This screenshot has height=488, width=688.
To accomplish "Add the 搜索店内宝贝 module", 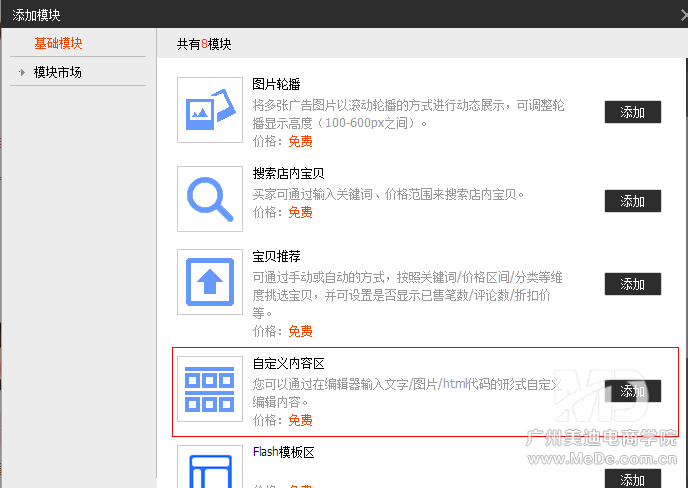I will coord(633,201).
